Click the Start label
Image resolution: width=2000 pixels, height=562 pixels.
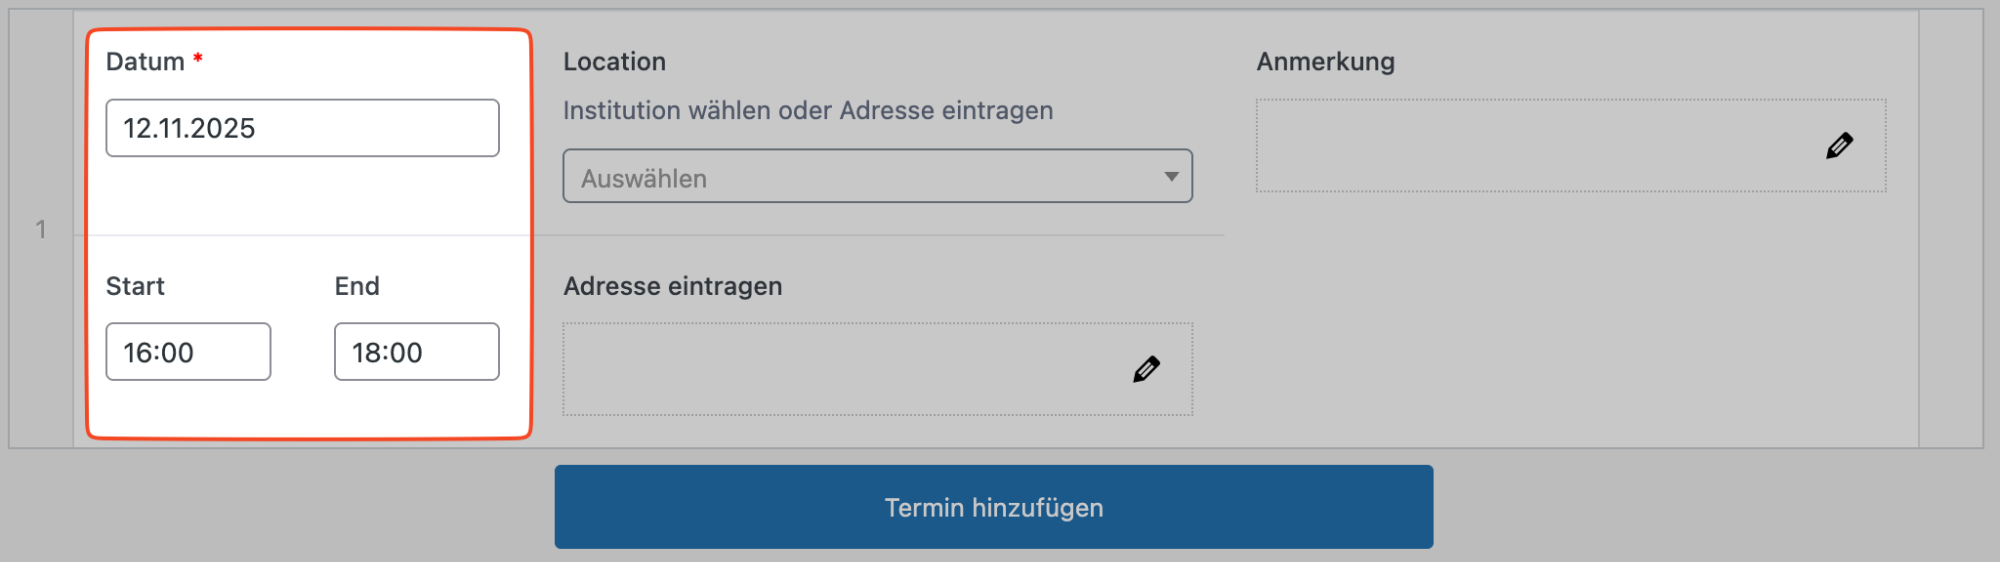pyautogui.click(x=135, y=286)
